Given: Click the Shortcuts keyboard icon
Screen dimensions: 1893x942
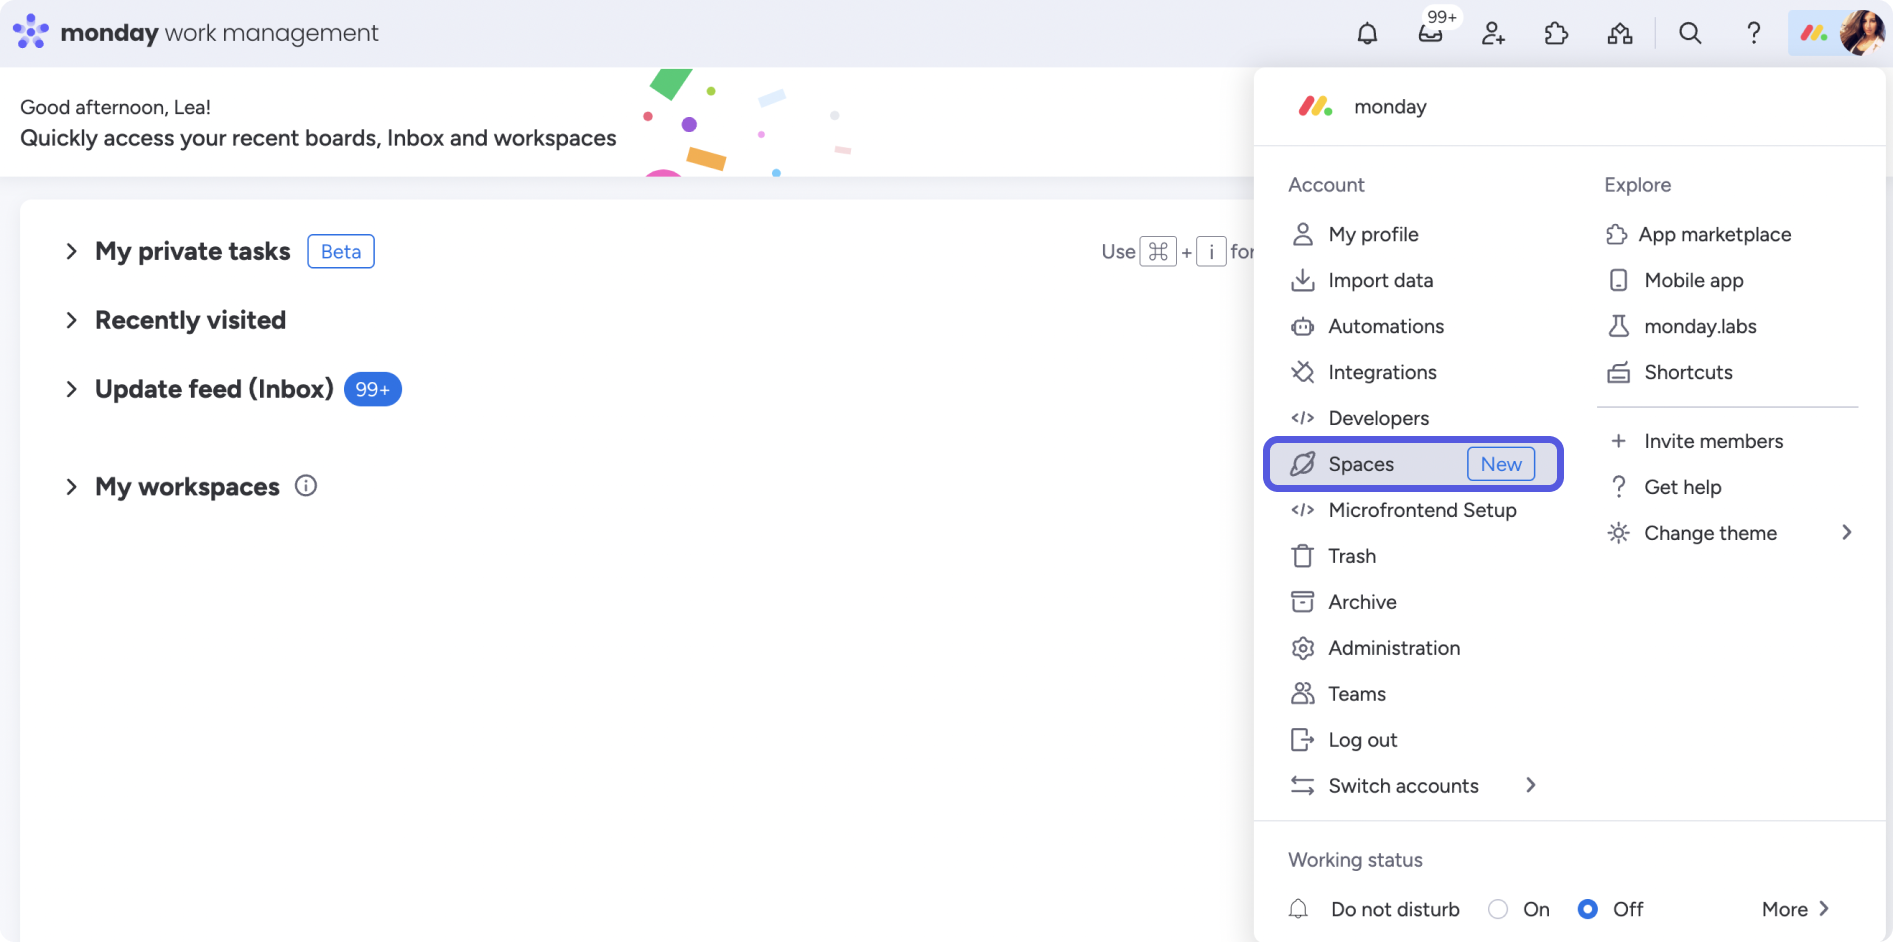Looking at the screenshot, I should pos(1618,372).
